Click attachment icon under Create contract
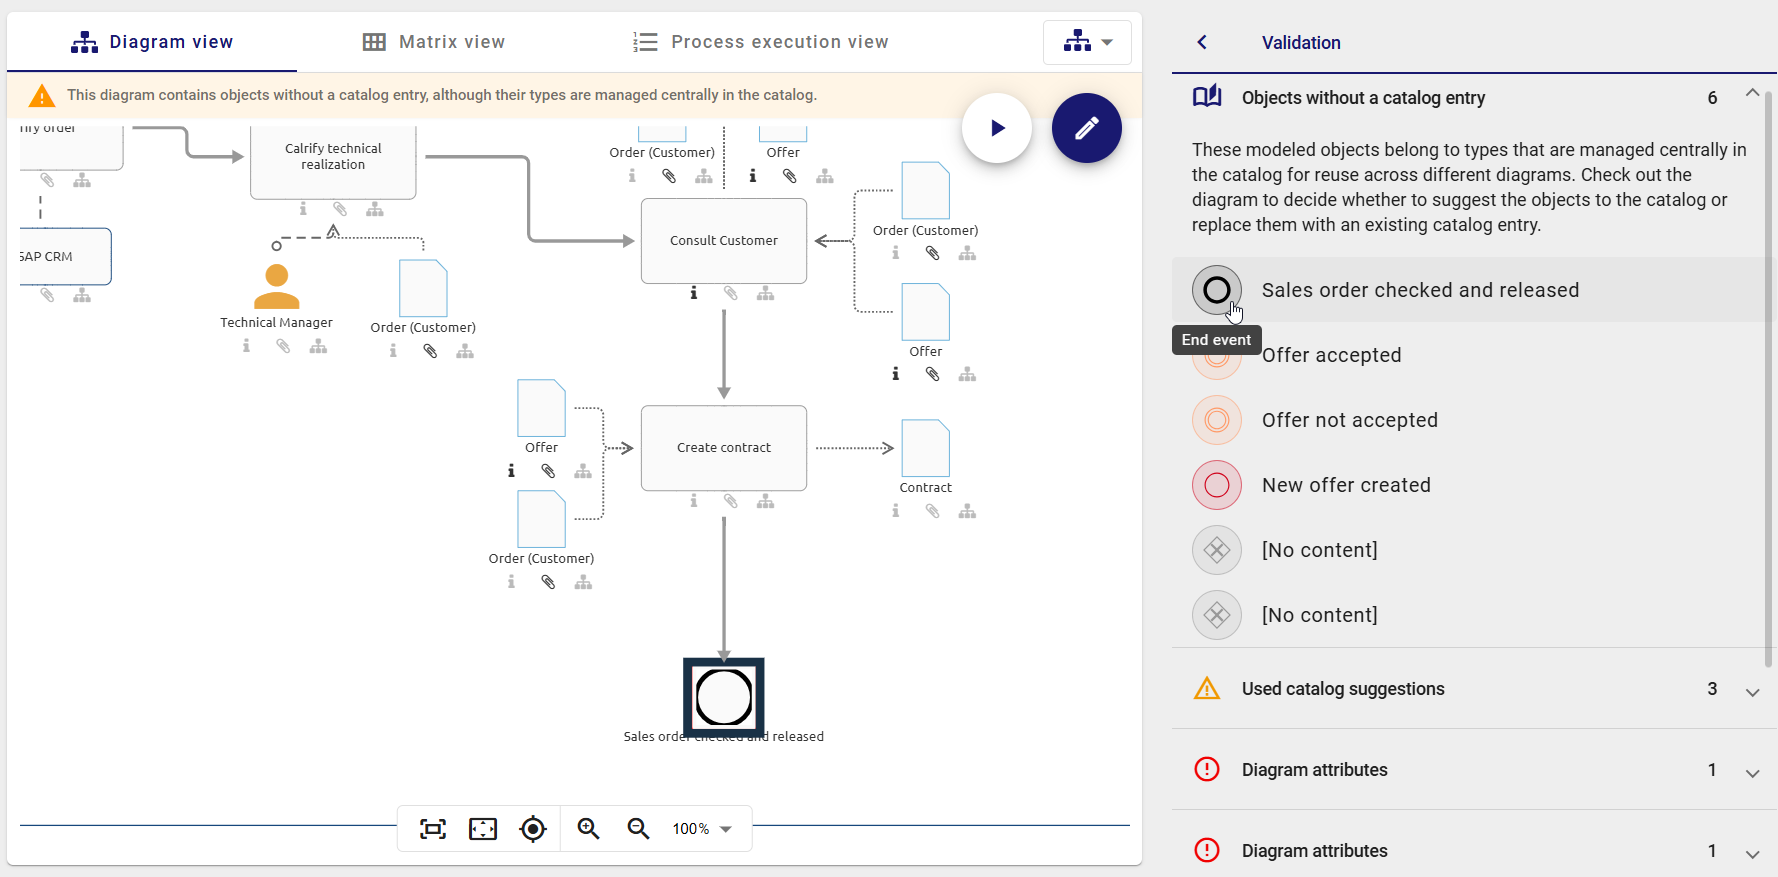The height and width of the screenshot is (877, 1778). 731,501
